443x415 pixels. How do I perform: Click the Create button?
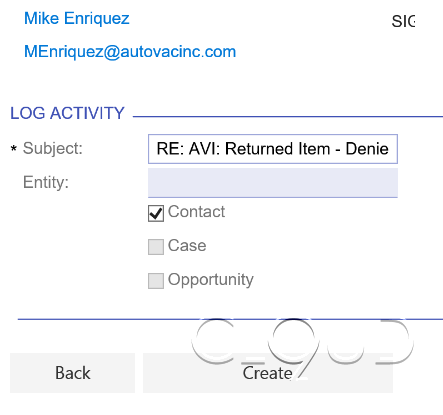pyautogui.click(x=268, y=373)
